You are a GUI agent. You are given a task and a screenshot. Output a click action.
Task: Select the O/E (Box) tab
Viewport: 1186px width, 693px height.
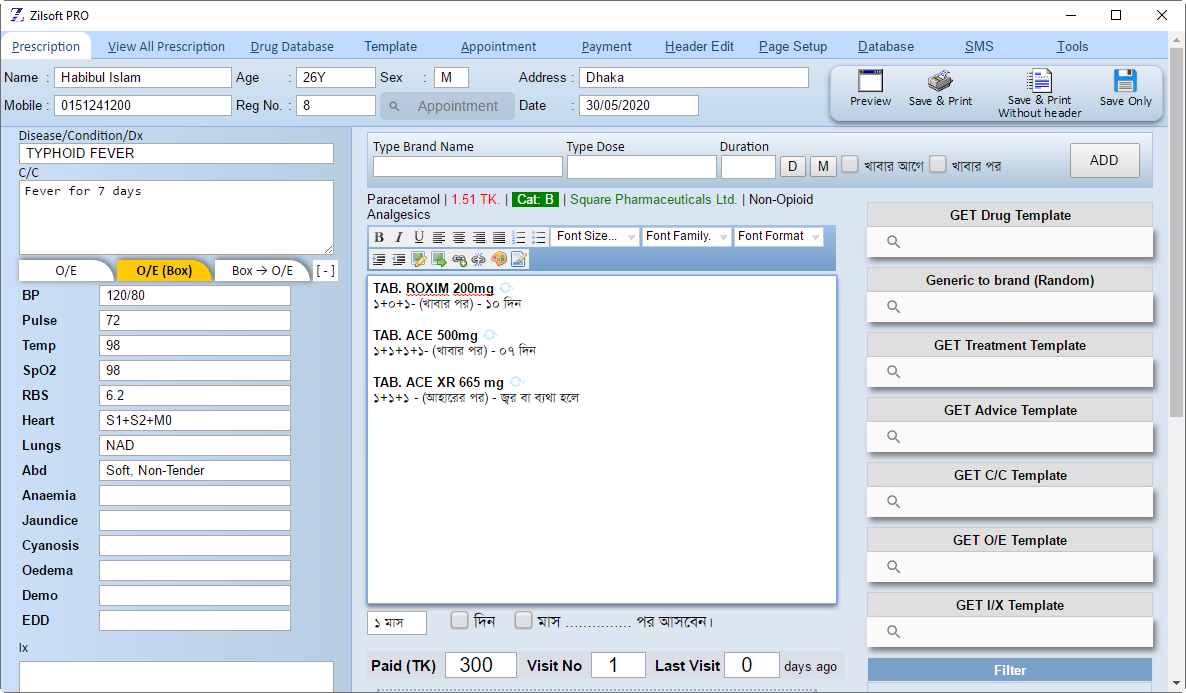point(164,271)
